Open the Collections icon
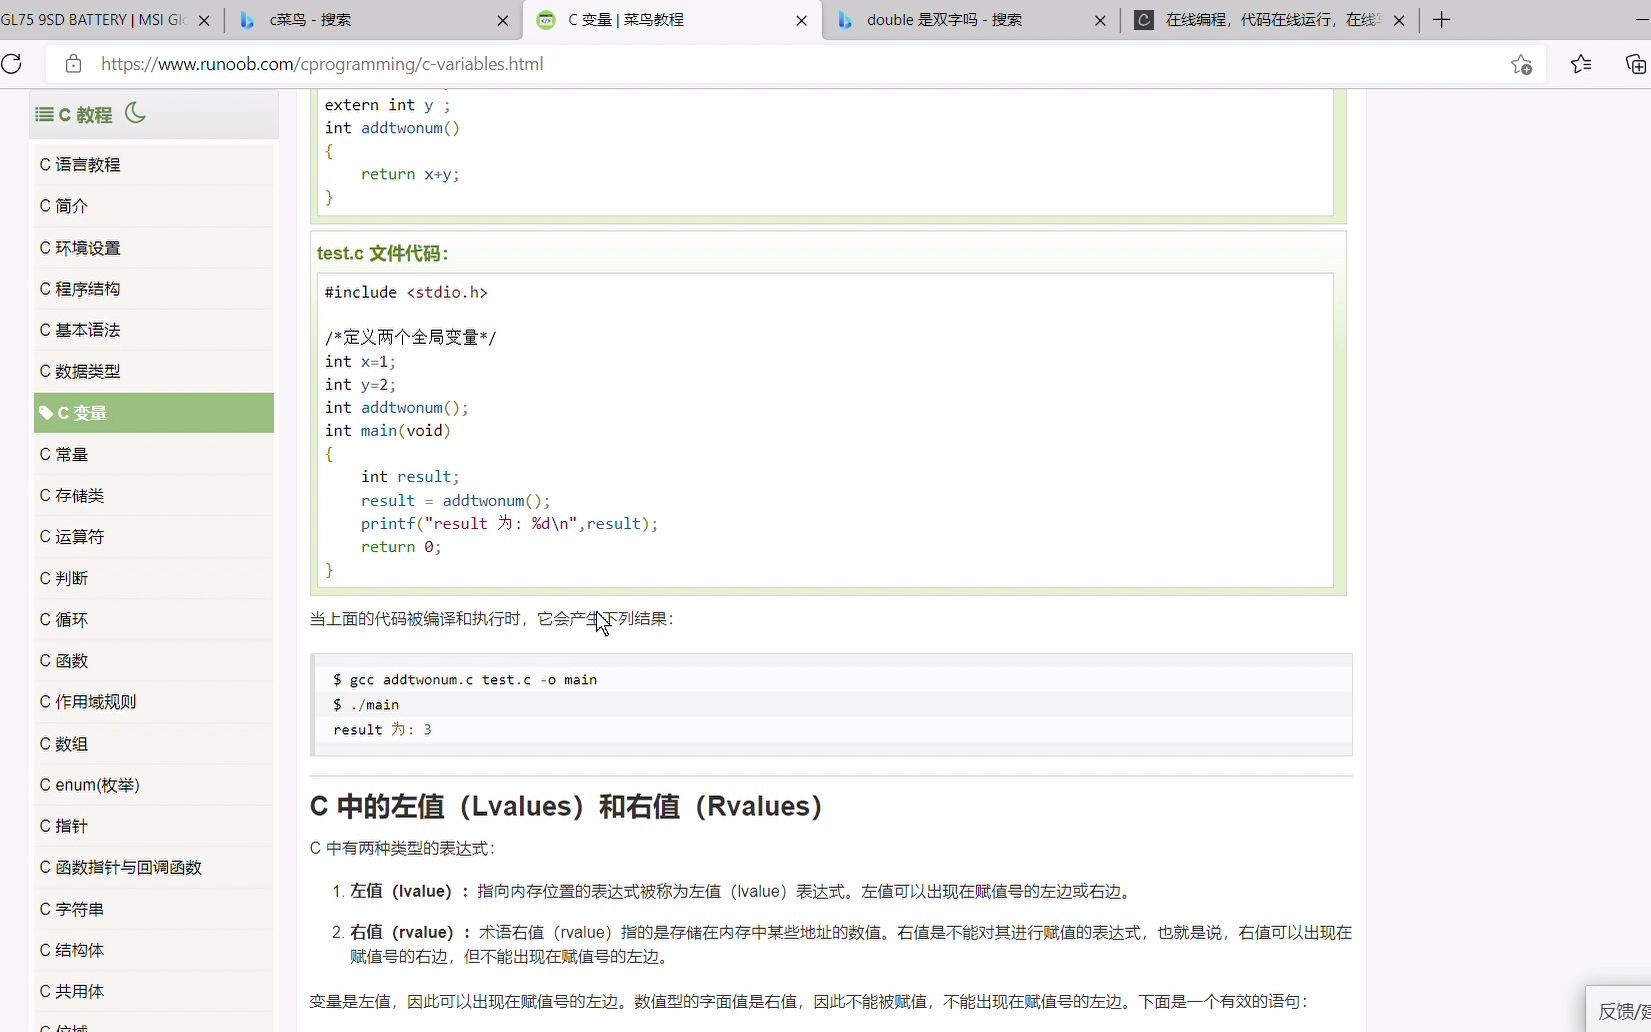This screenshot has width=1651, height=1032. [x=1636, y=64]
